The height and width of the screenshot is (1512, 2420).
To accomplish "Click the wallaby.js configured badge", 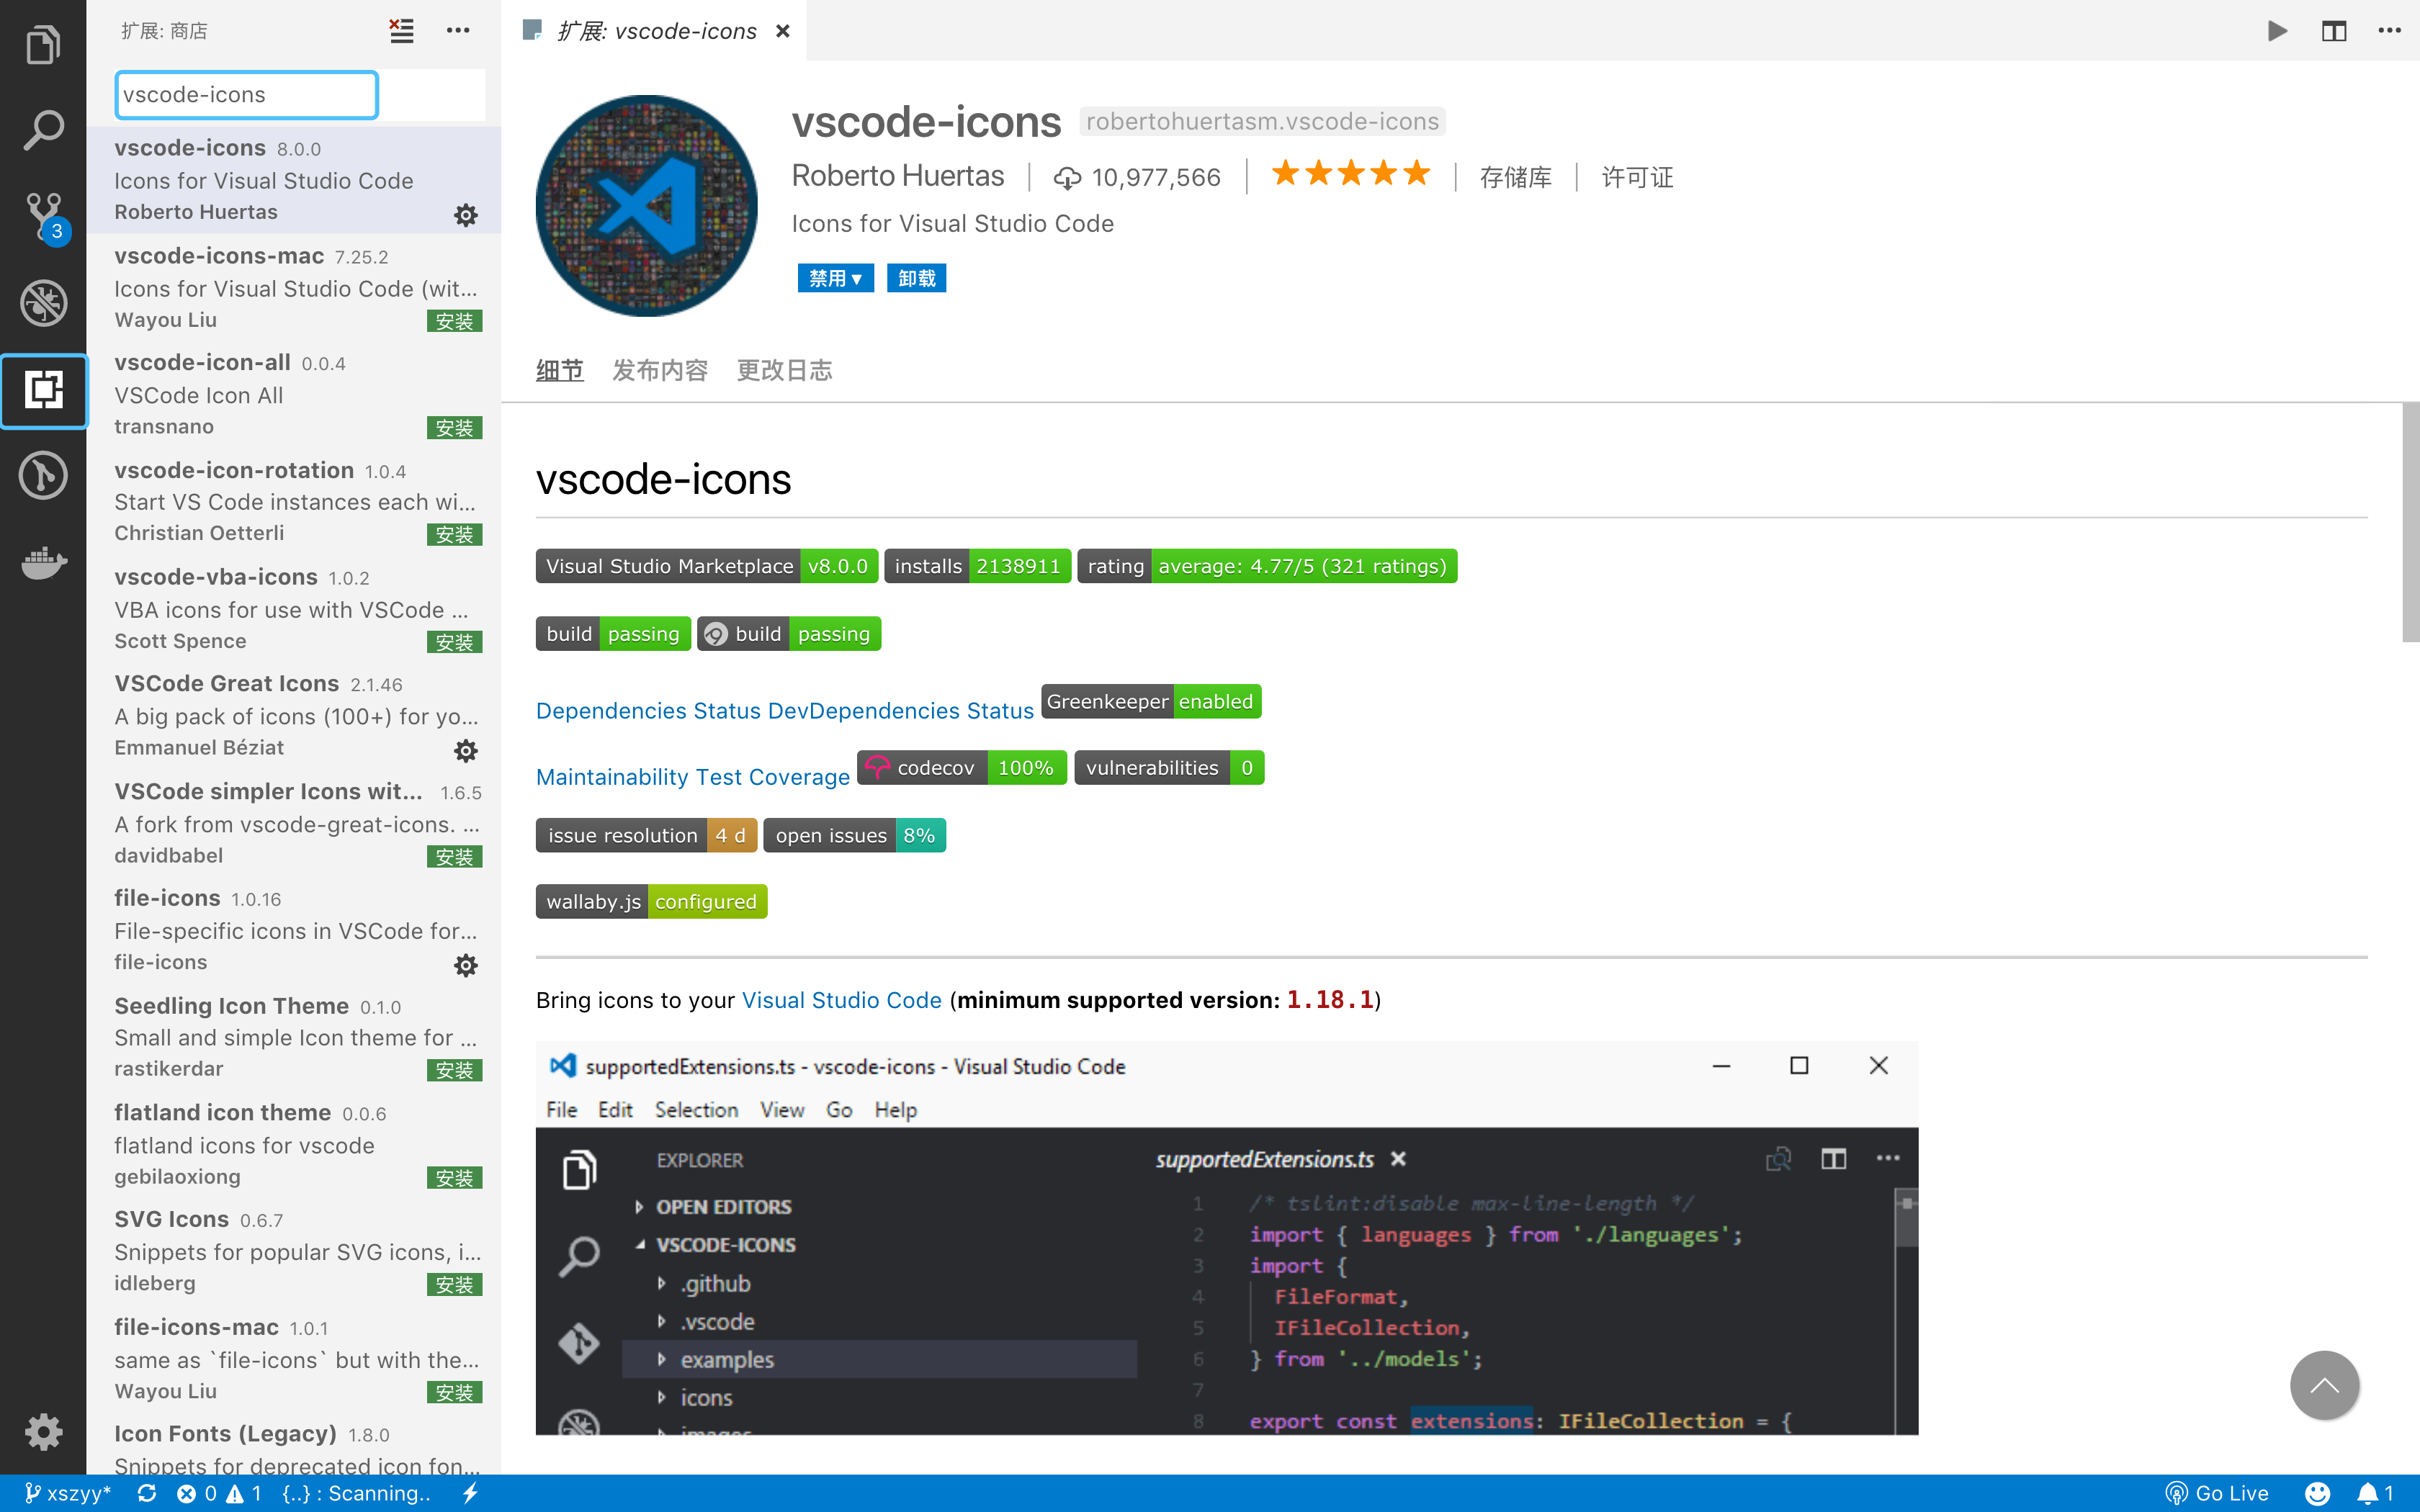I will (651, 901).
